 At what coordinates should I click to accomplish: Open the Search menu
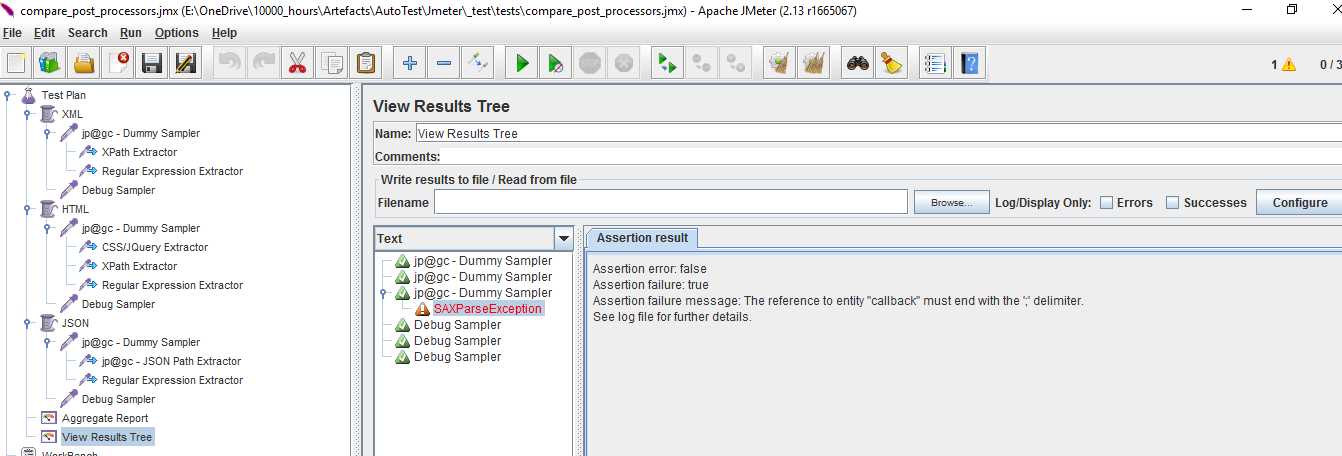pyautogui.click(x=88, y=33)
